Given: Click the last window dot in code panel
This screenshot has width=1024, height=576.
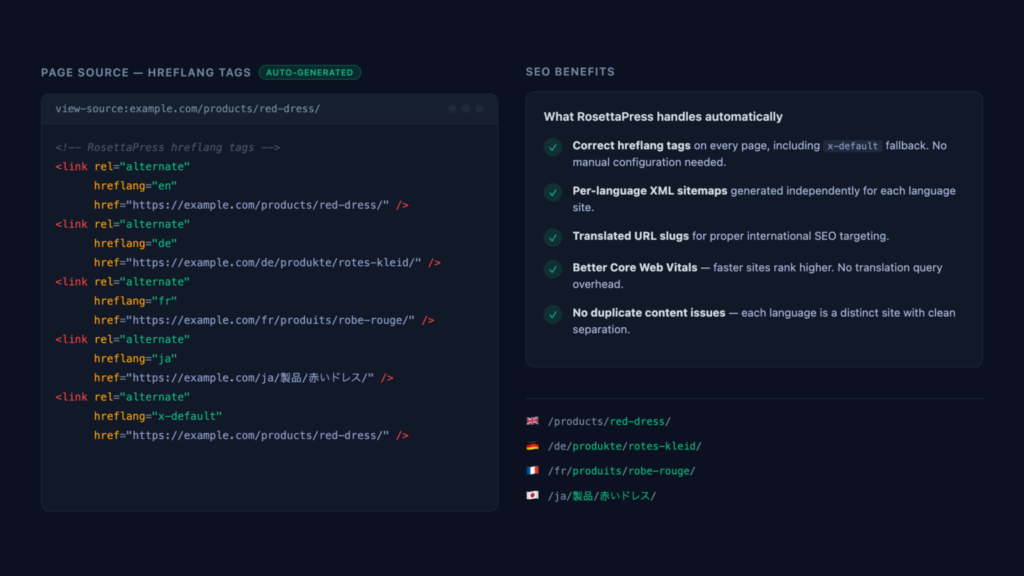Looking at the screenshot, I should click(x=480, y=108).
